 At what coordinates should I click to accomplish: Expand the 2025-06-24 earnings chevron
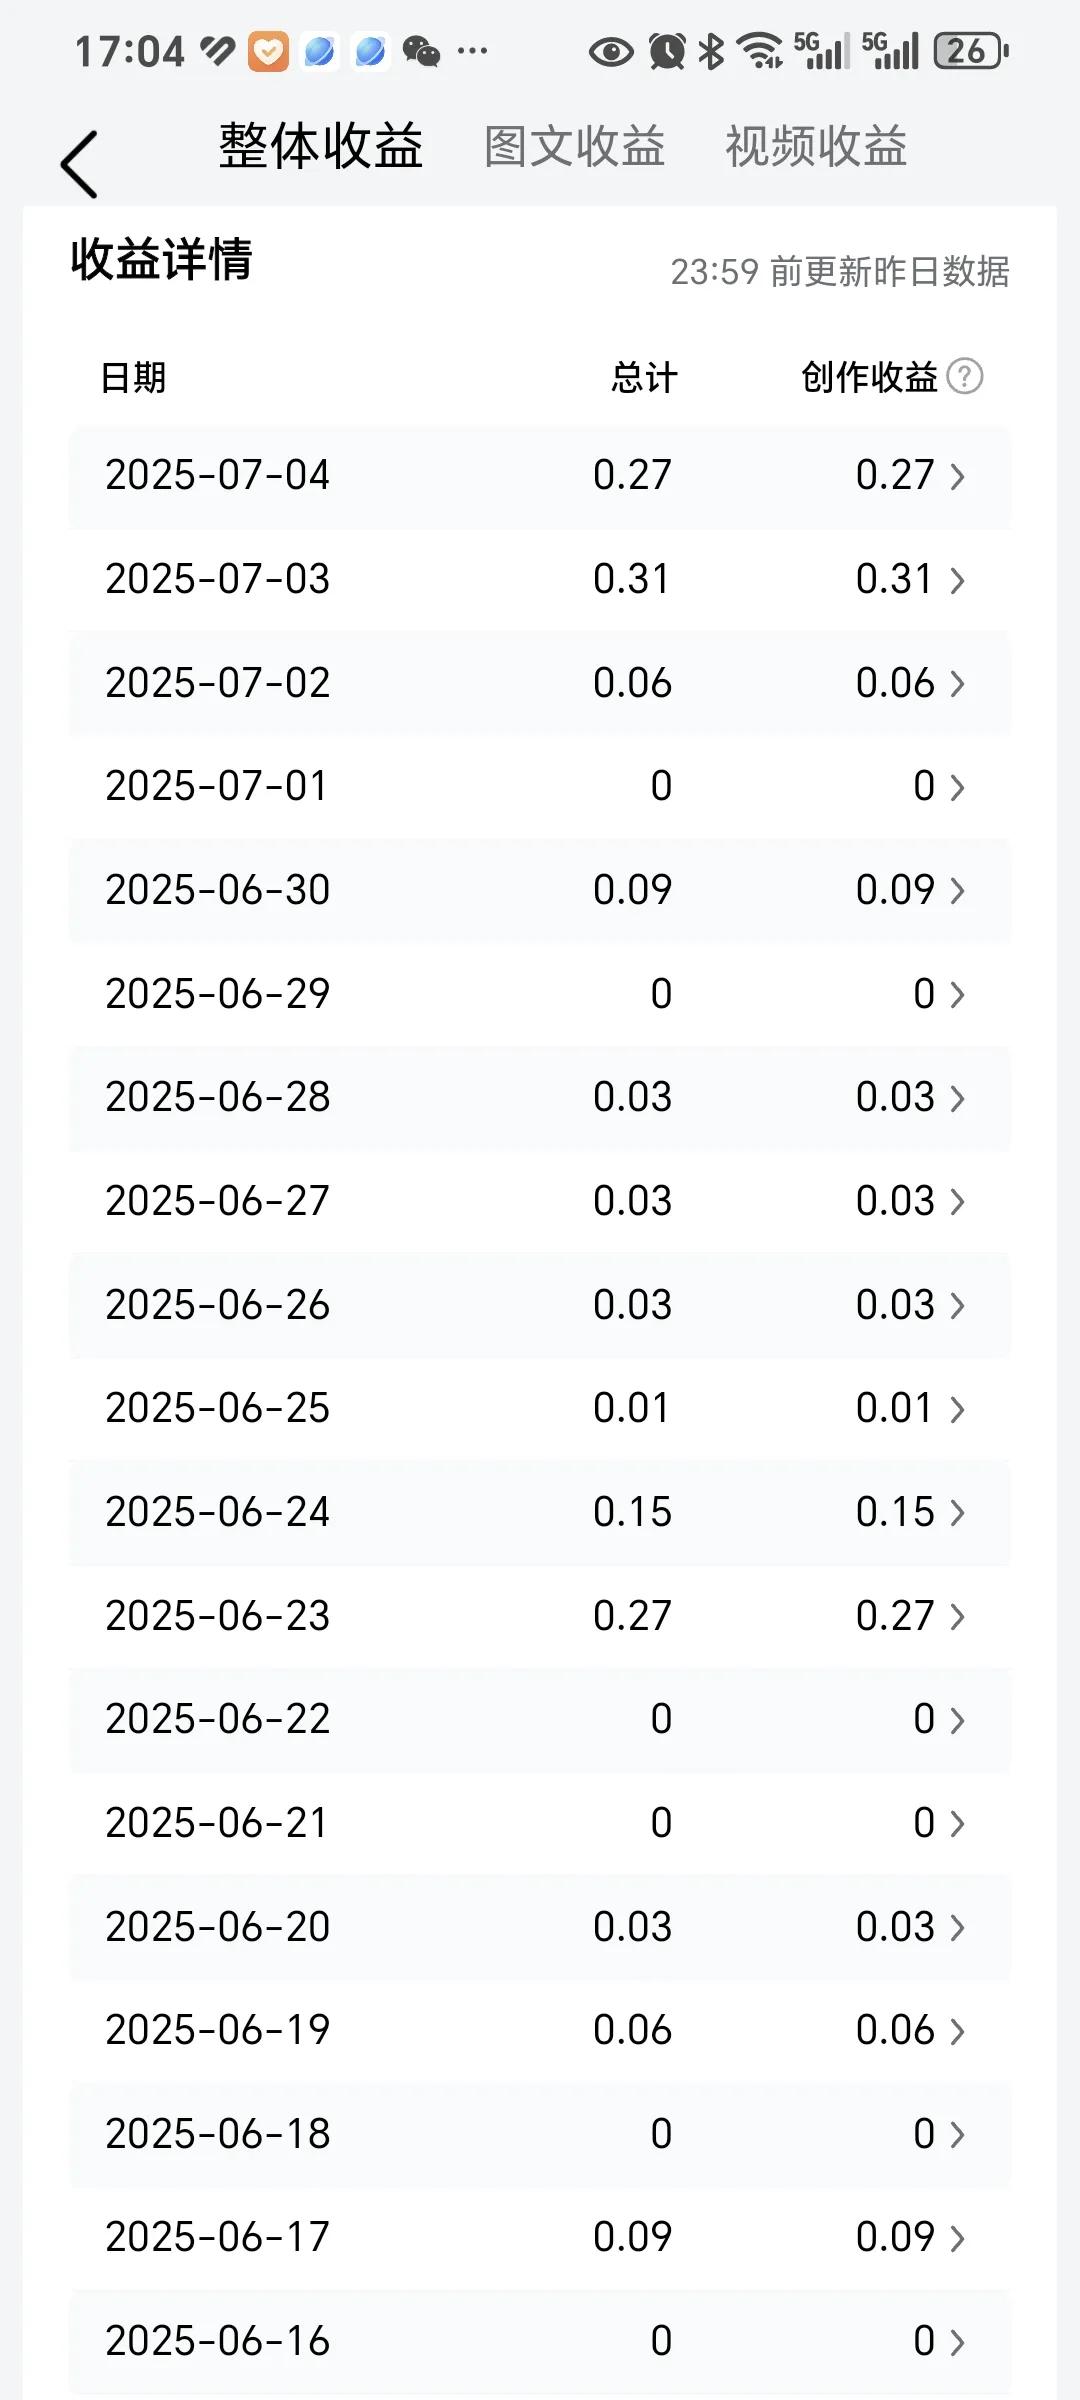(x=957, y=1513)
